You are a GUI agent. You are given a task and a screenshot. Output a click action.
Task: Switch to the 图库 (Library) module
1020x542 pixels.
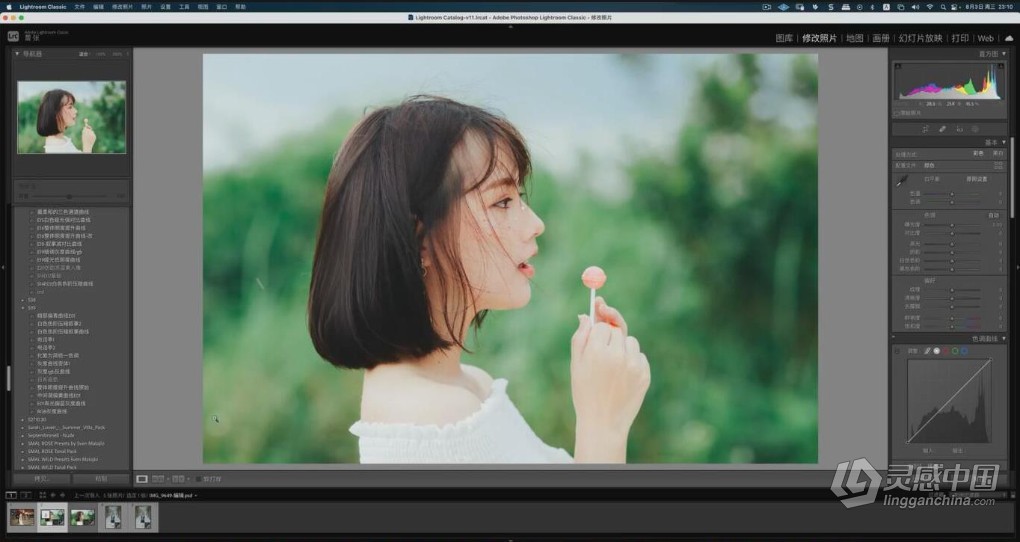tap(784, 38)
